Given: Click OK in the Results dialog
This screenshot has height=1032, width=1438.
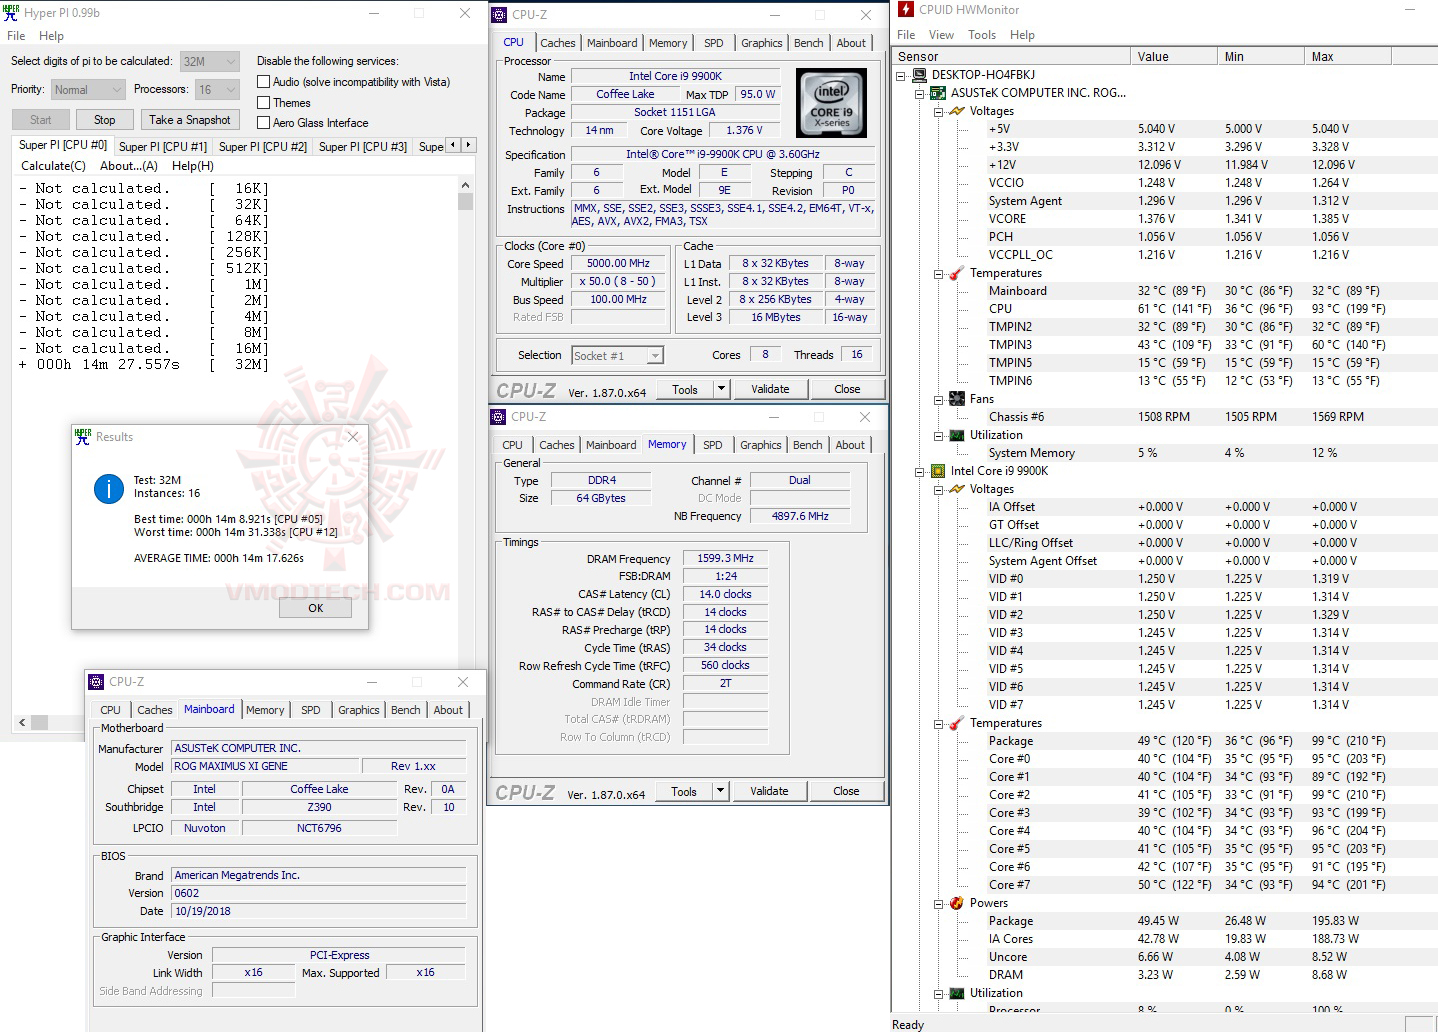Looking at the screenshot, I should tap(315, 607).
